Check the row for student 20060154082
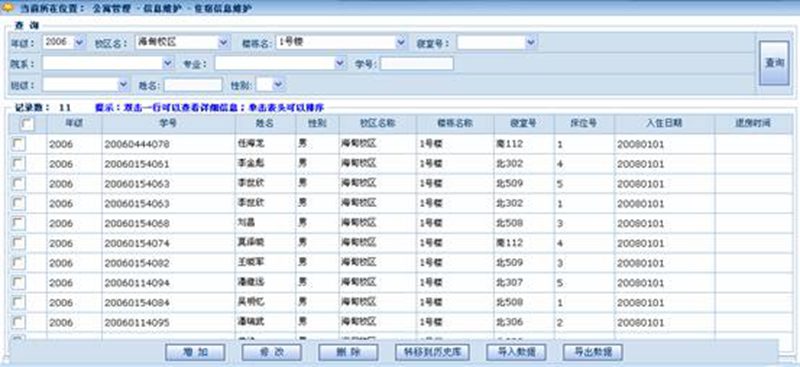 click(x=19, y=263)
